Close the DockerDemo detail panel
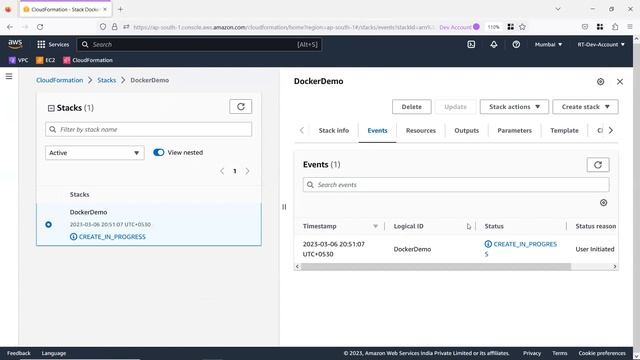 [620, 82]
